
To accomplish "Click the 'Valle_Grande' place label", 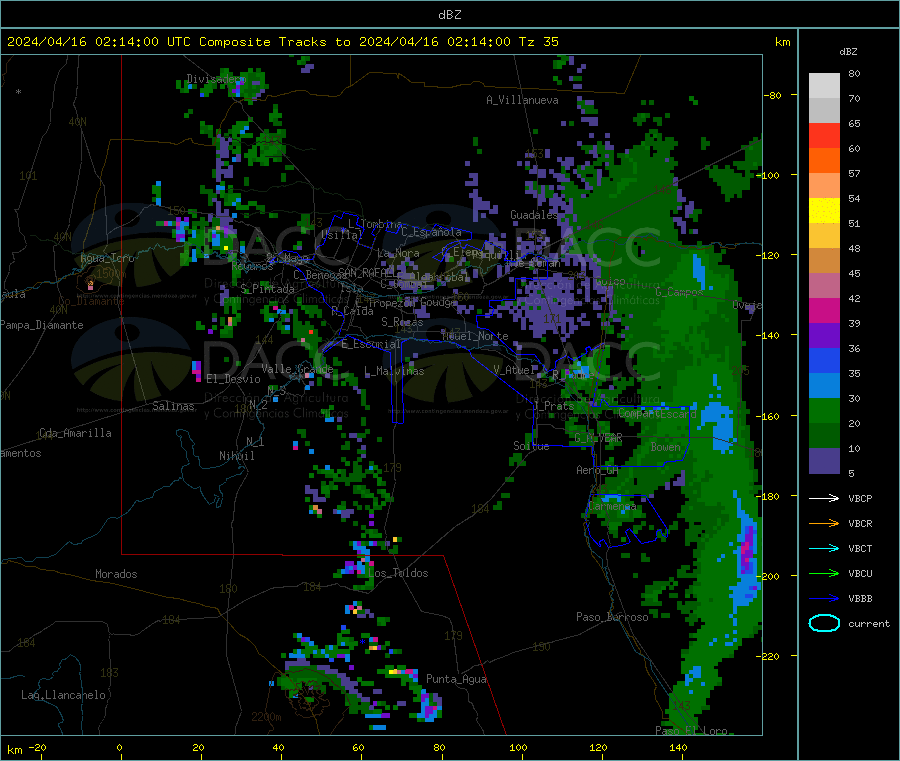I will click(x=297, y=368).
